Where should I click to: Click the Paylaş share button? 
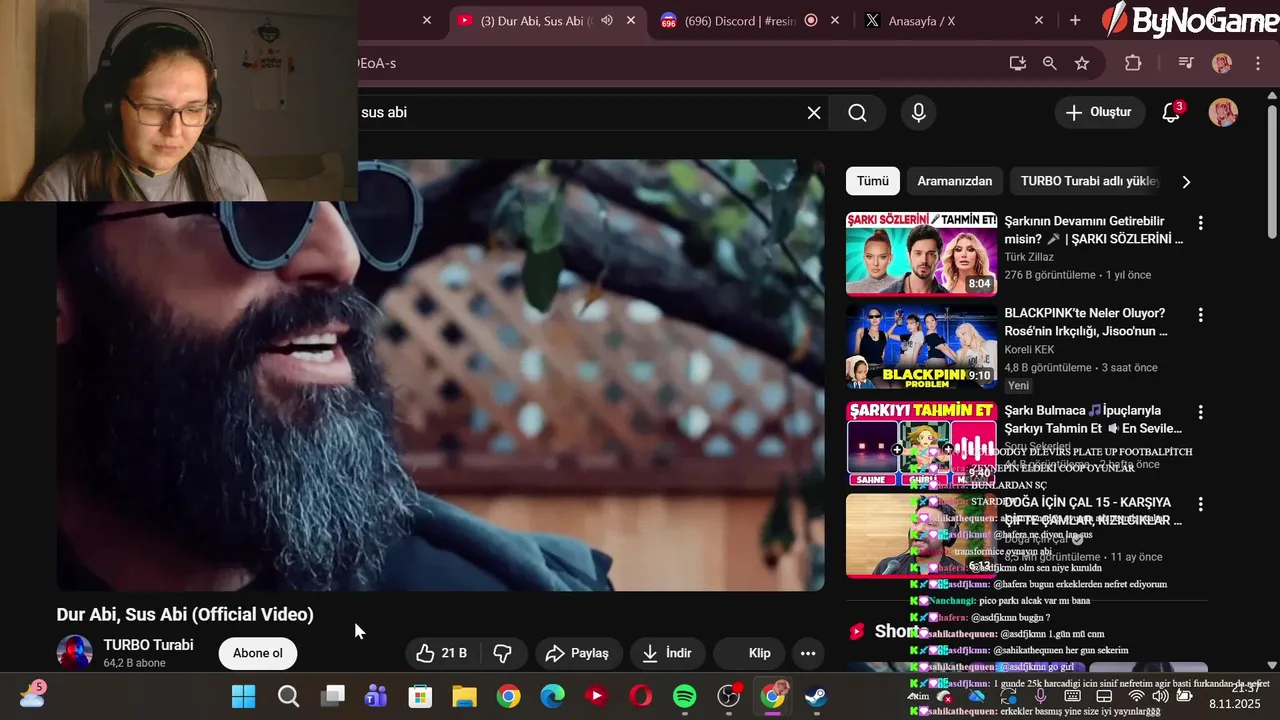(577, 653)
